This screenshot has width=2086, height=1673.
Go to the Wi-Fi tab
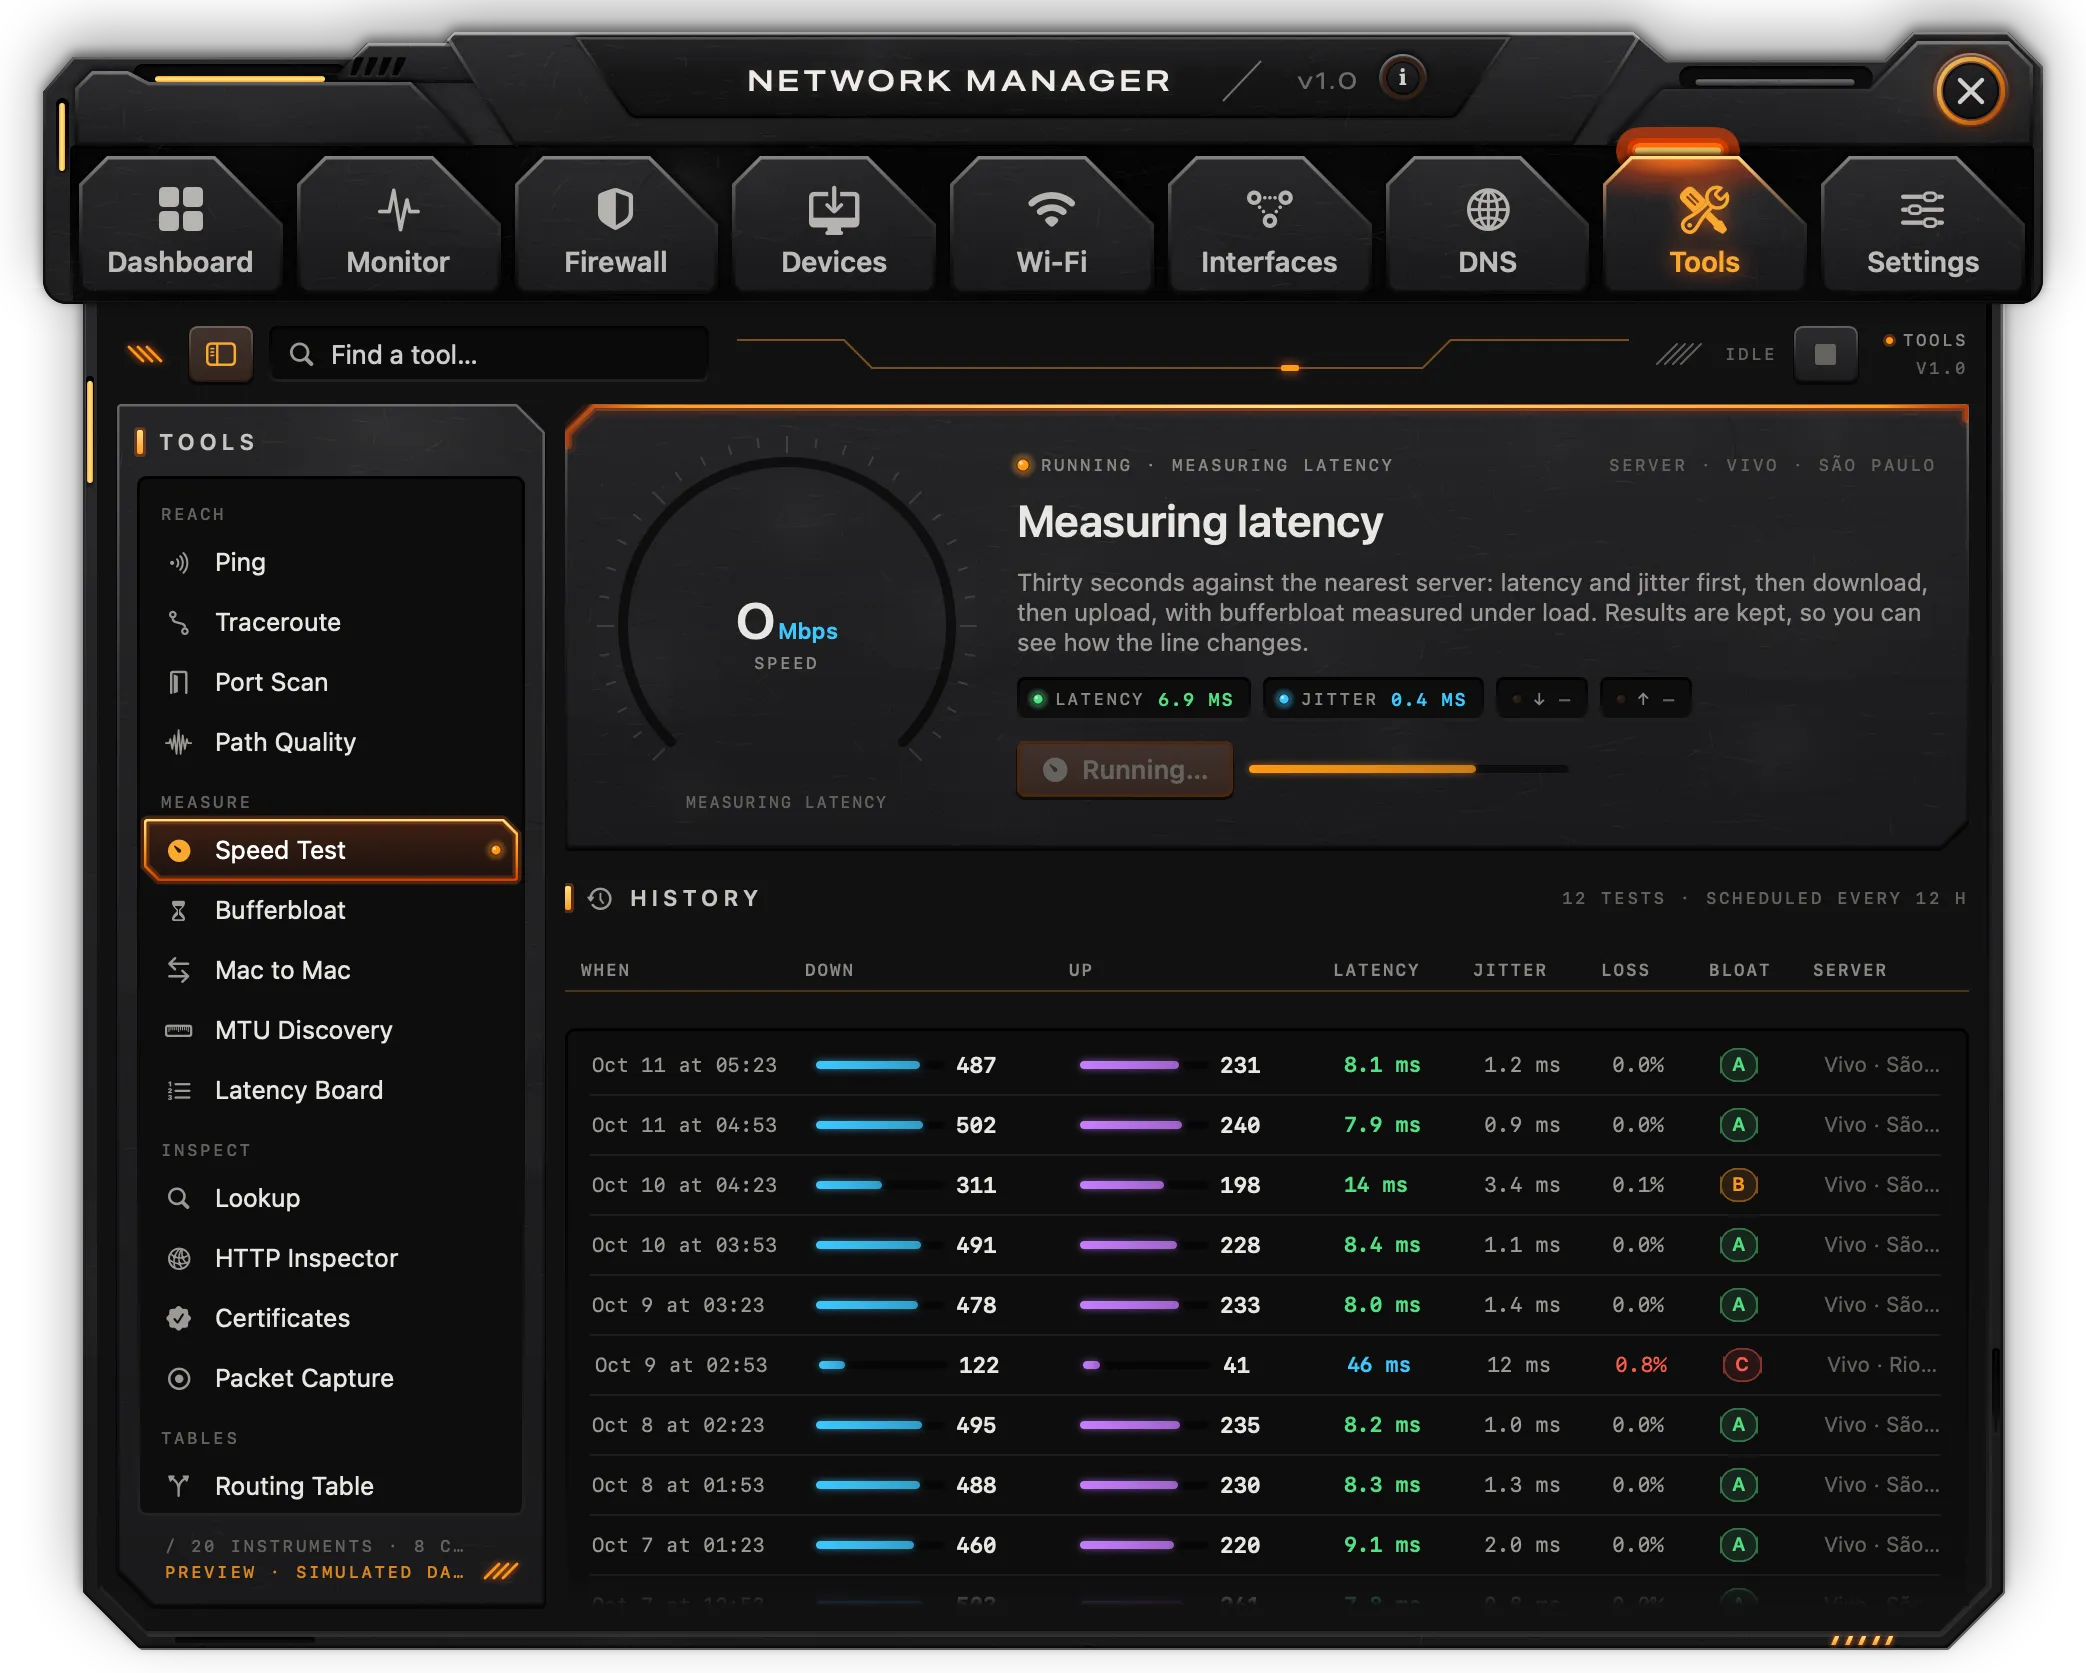pos(1052,225)
